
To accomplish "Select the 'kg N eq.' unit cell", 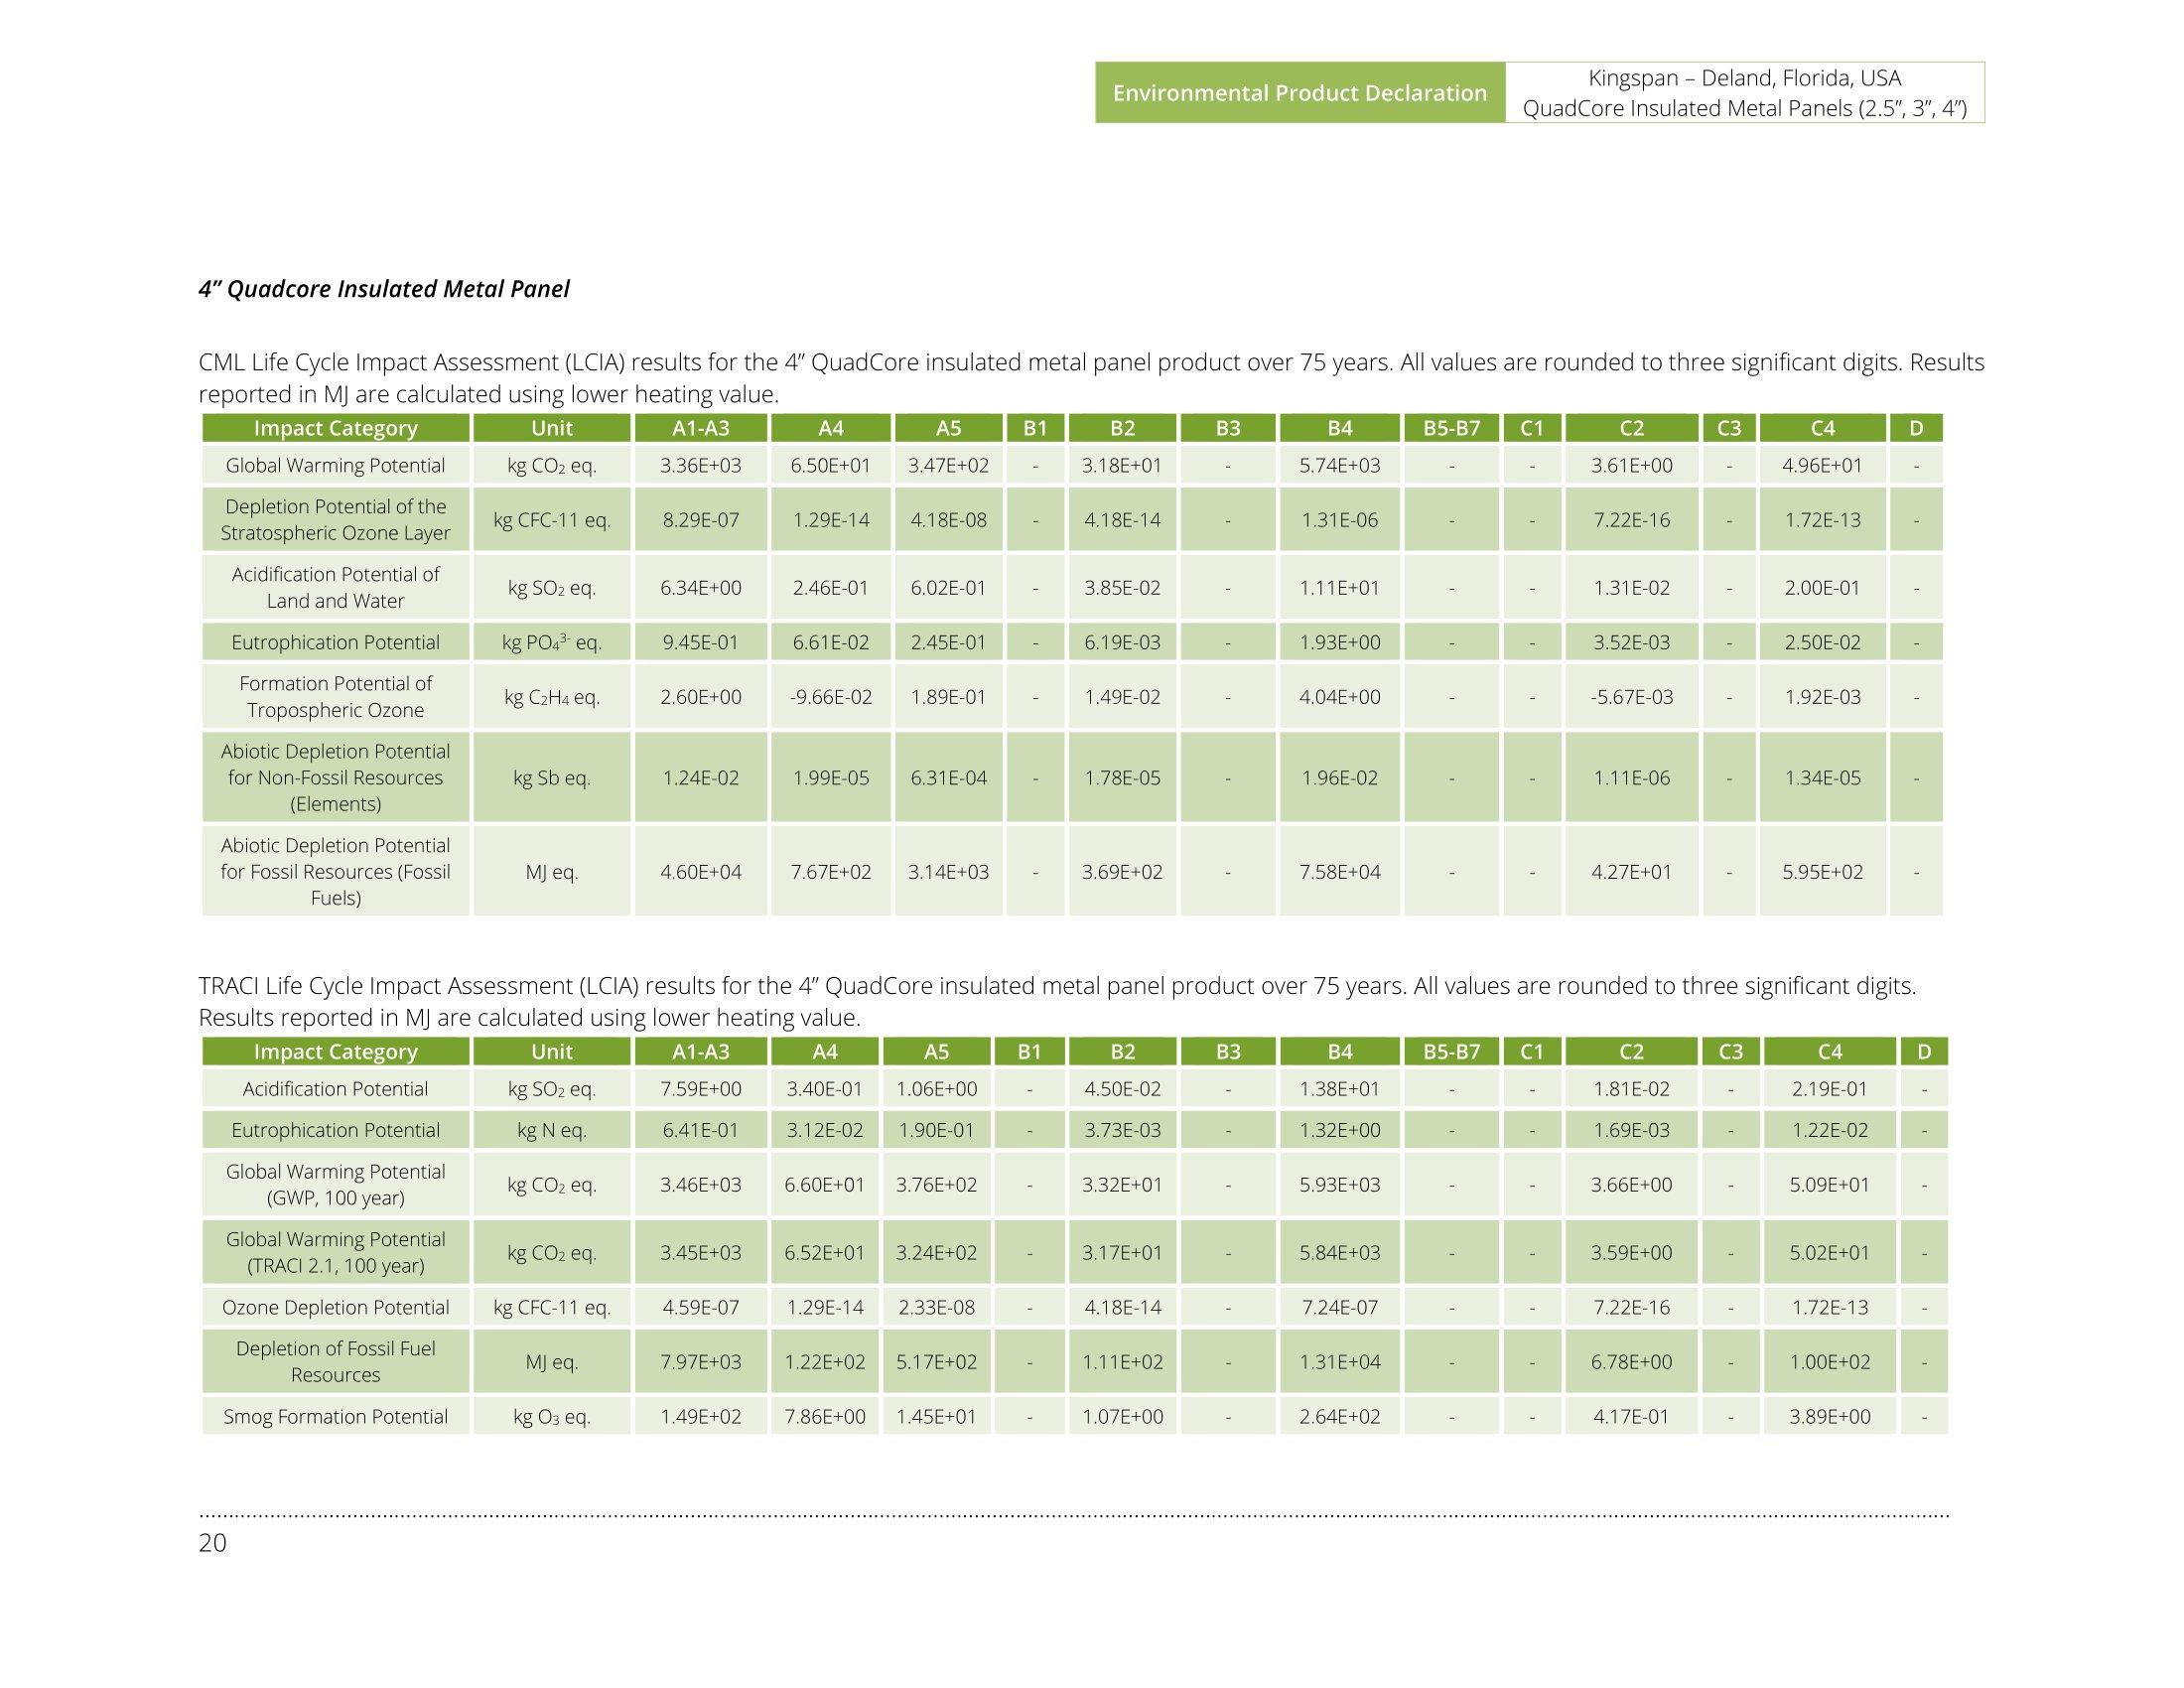I will (552, 1130).
